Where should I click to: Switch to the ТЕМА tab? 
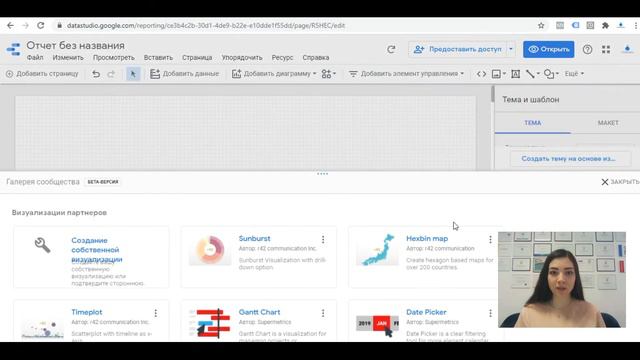coord(533,123)
